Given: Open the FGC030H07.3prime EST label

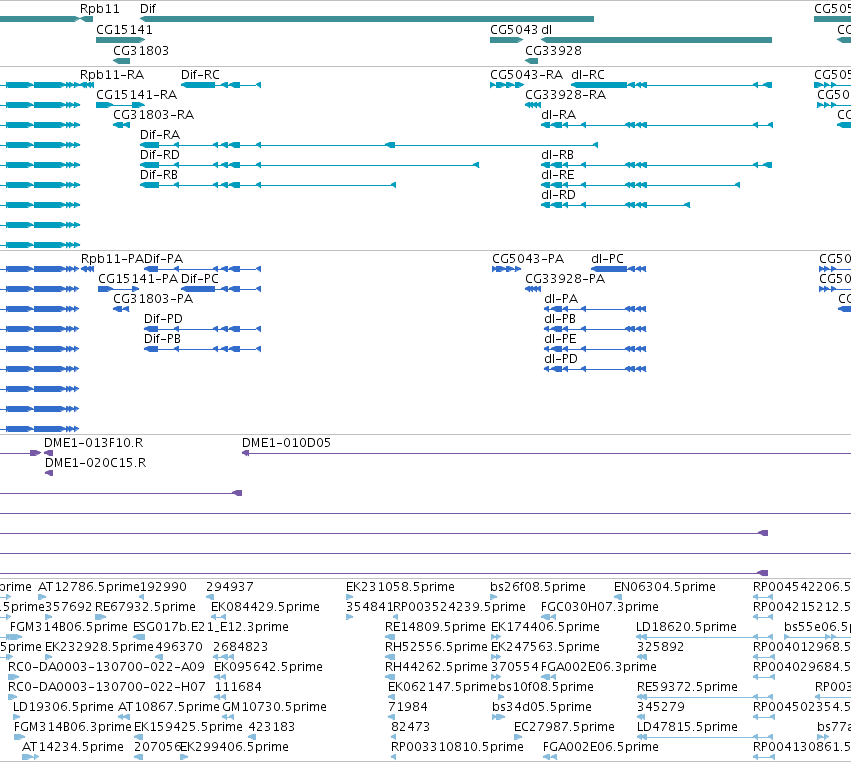Looking at the screenshot, I should [x=598, y=607].
